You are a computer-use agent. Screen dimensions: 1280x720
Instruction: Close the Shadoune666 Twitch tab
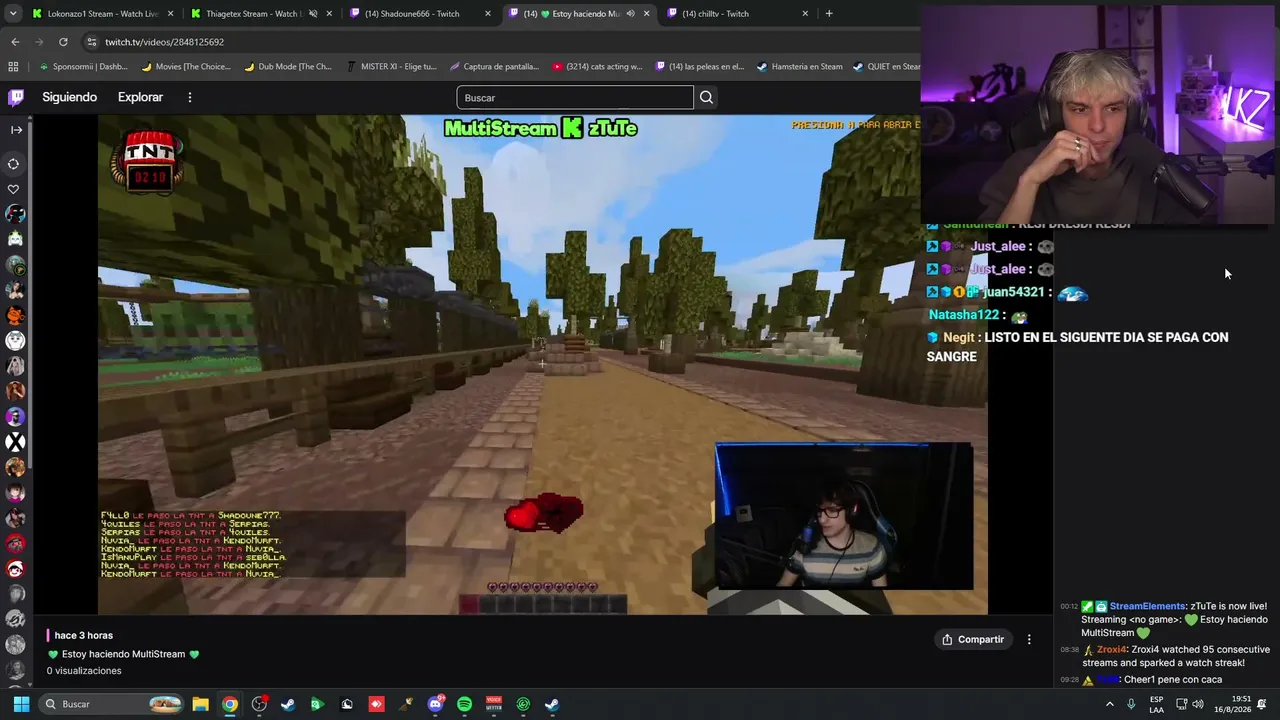tap(488, 14)
